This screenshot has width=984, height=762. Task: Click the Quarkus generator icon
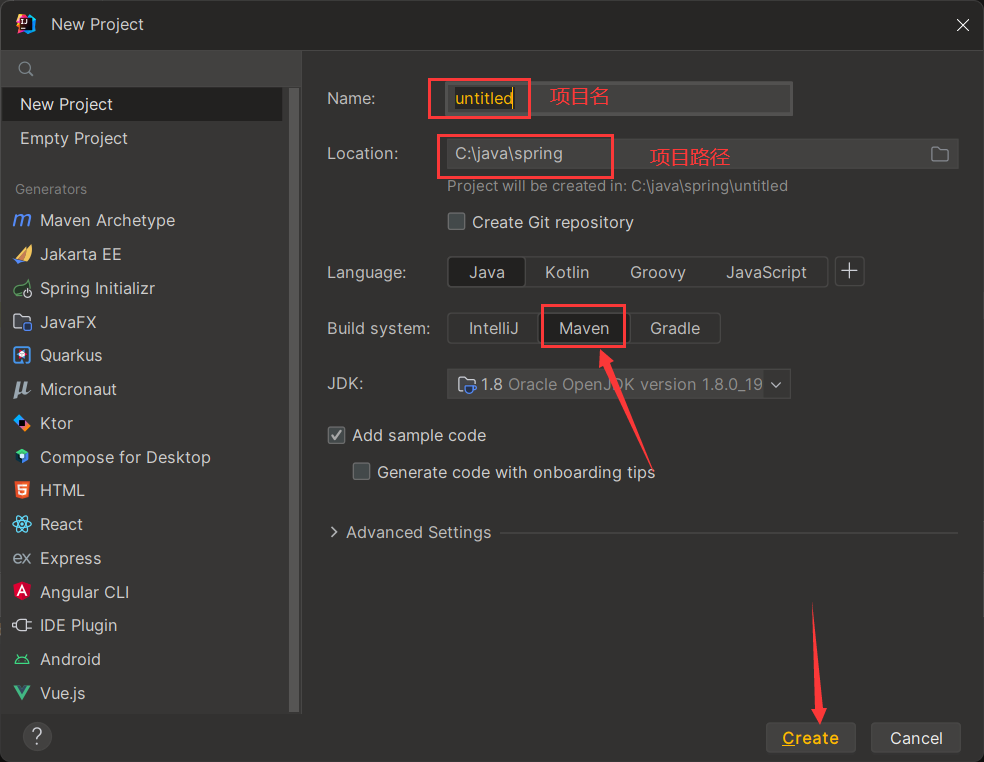(22, 355)
